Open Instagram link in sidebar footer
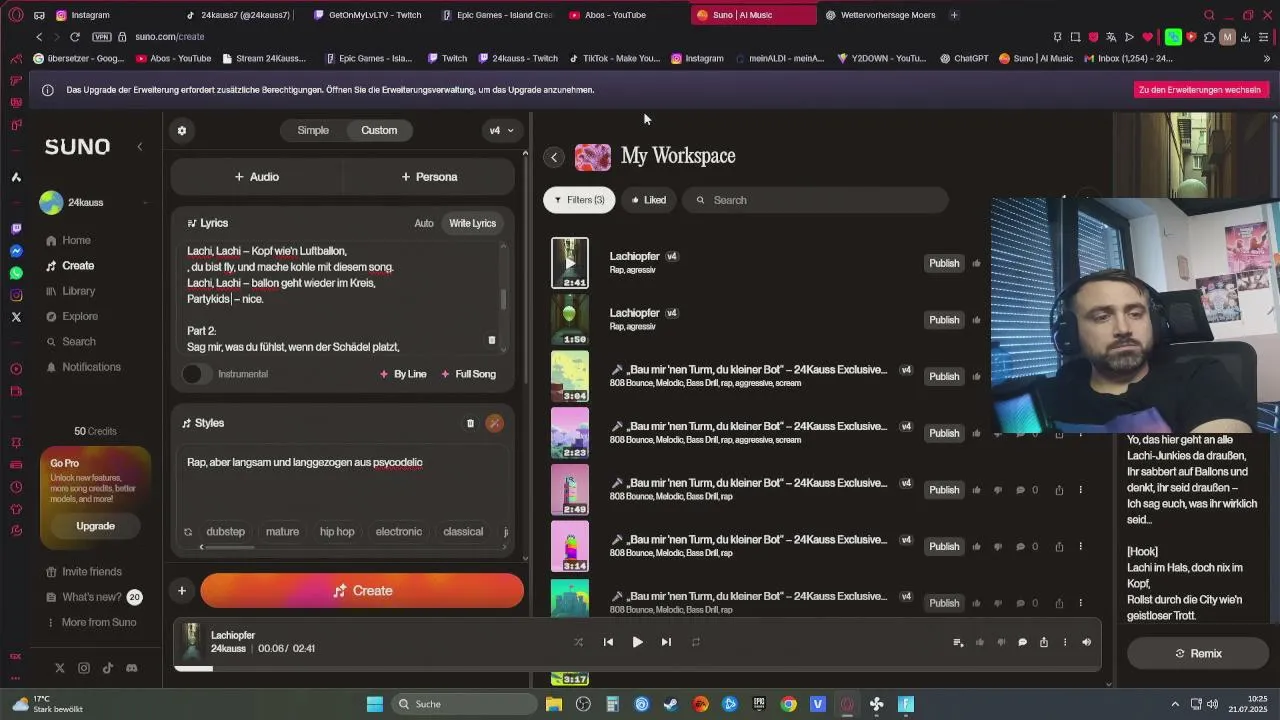The height and width of the screenshot is (720, 1280). point(84,668)
